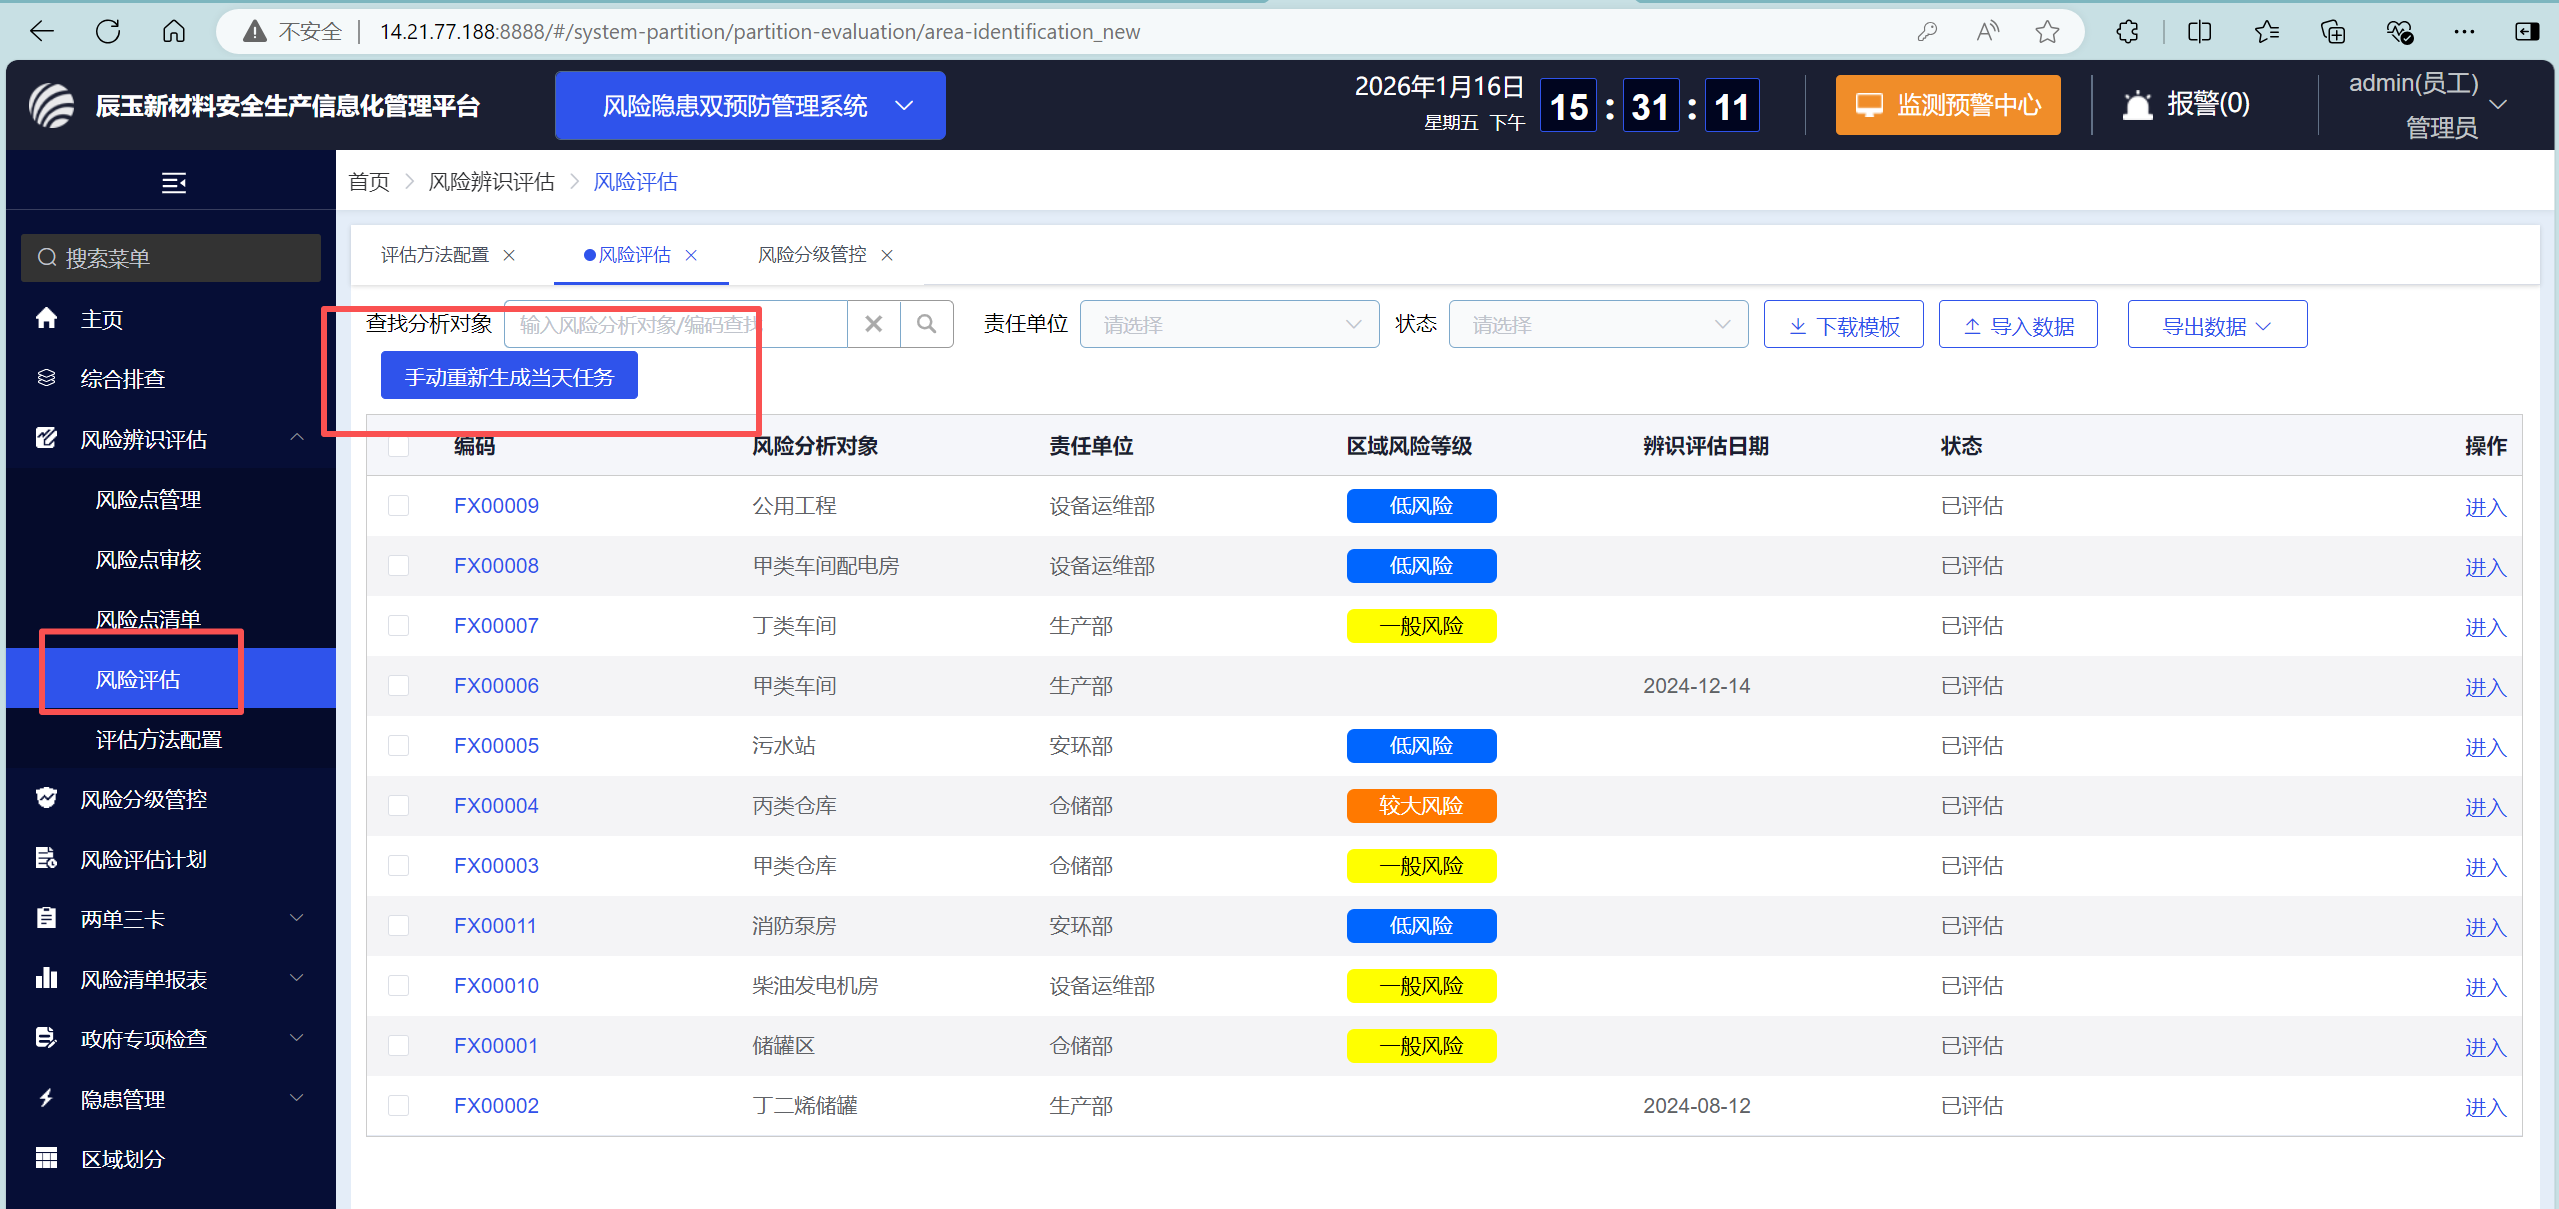Screen dimensions: 2559x1209
Task: Check the row FX00005 checkbox
Action: coord(398,746)
